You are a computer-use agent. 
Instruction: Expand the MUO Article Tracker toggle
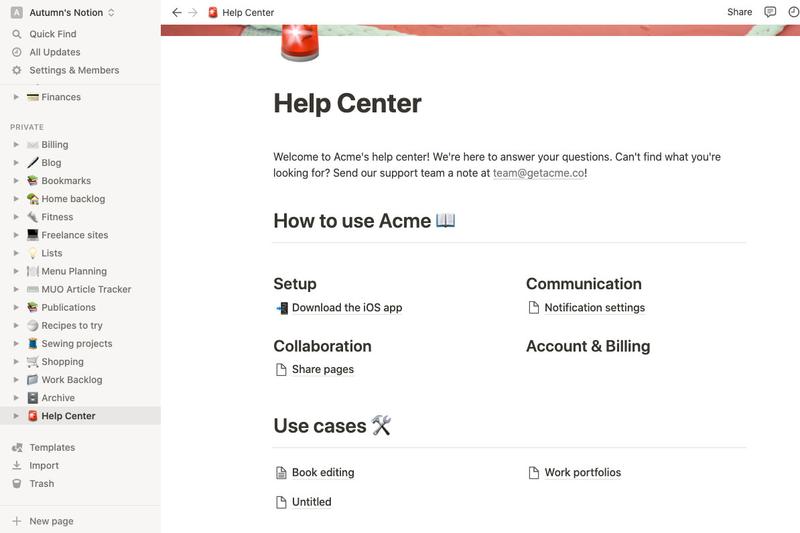point(16,289)
